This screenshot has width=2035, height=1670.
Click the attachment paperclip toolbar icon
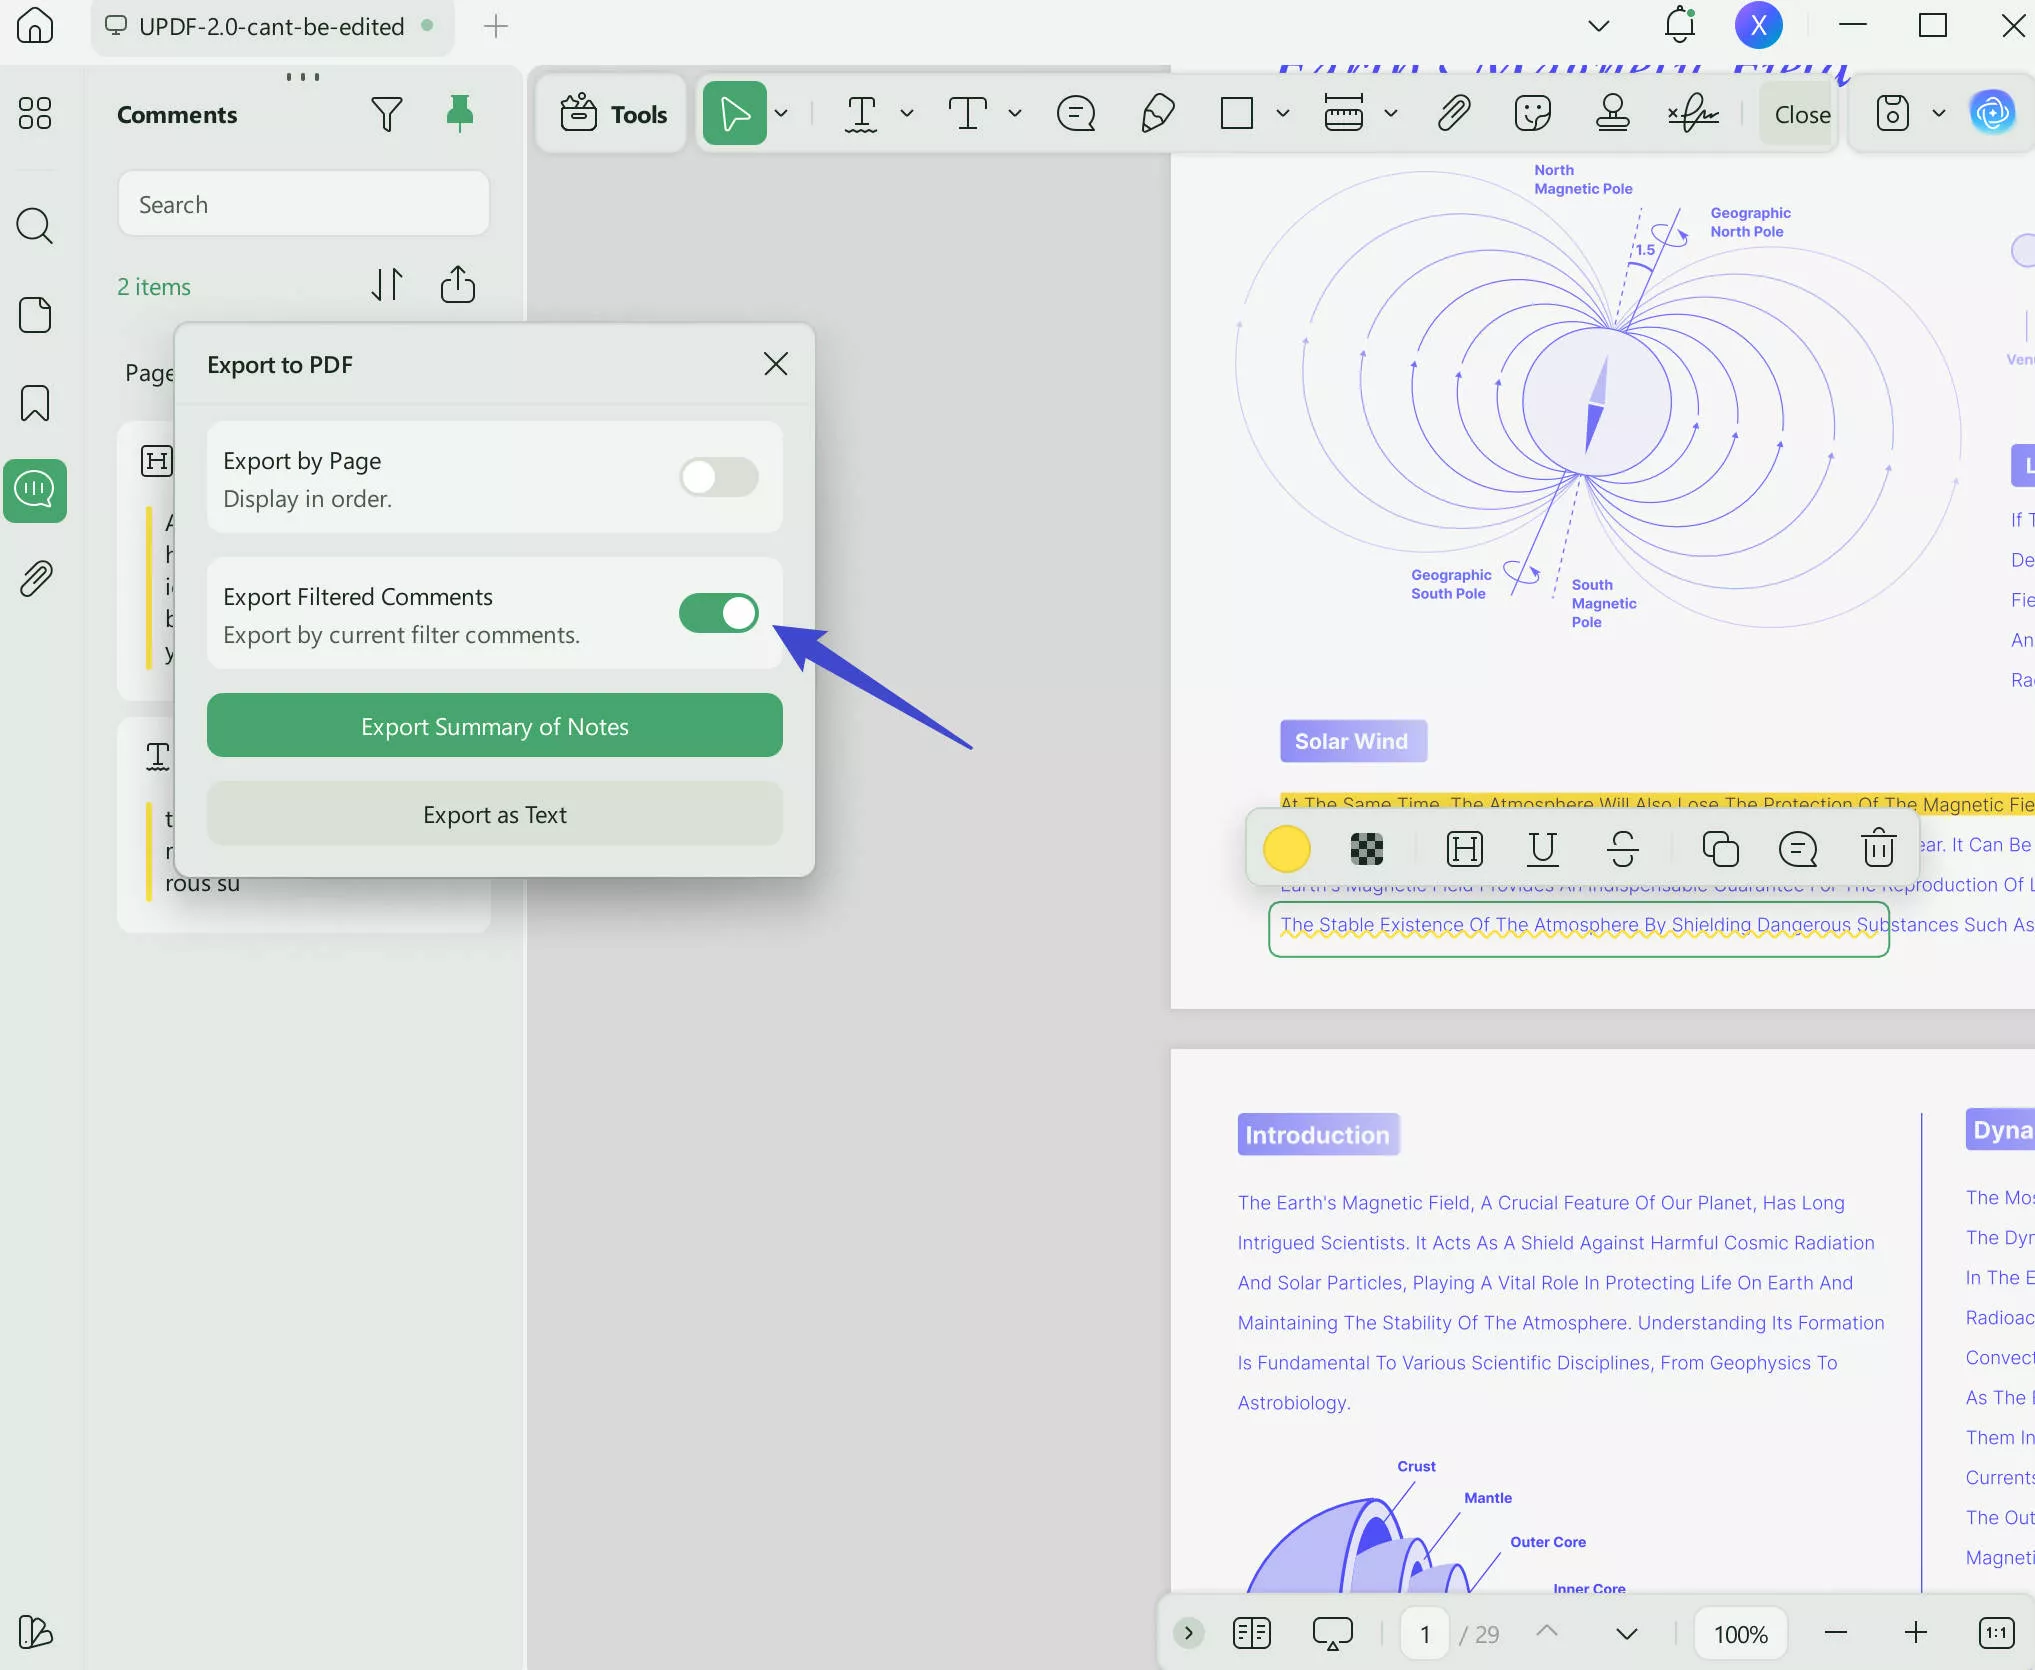point(1453,113)
